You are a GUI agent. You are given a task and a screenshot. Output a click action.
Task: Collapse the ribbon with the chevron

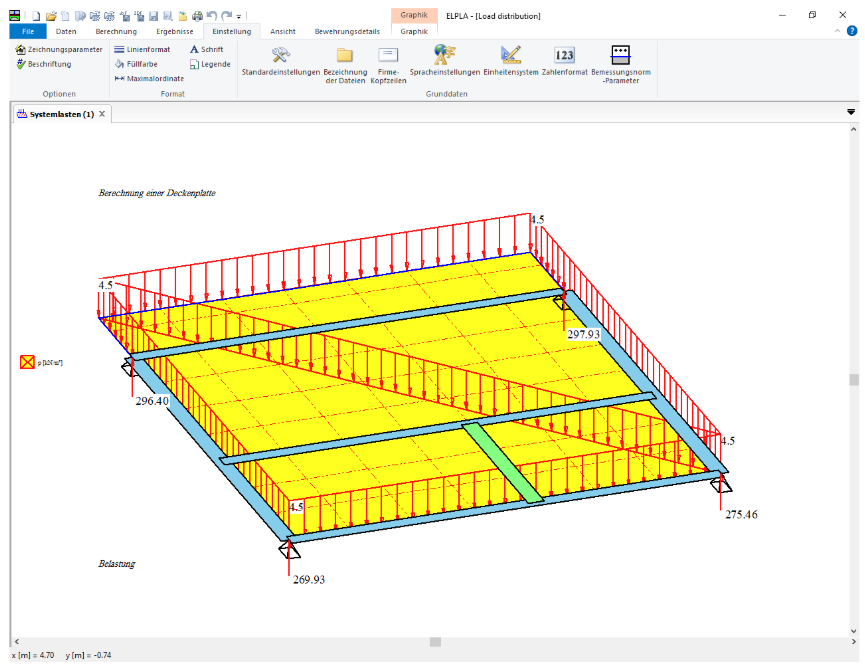pyautogui.click(x=837, y=31)
